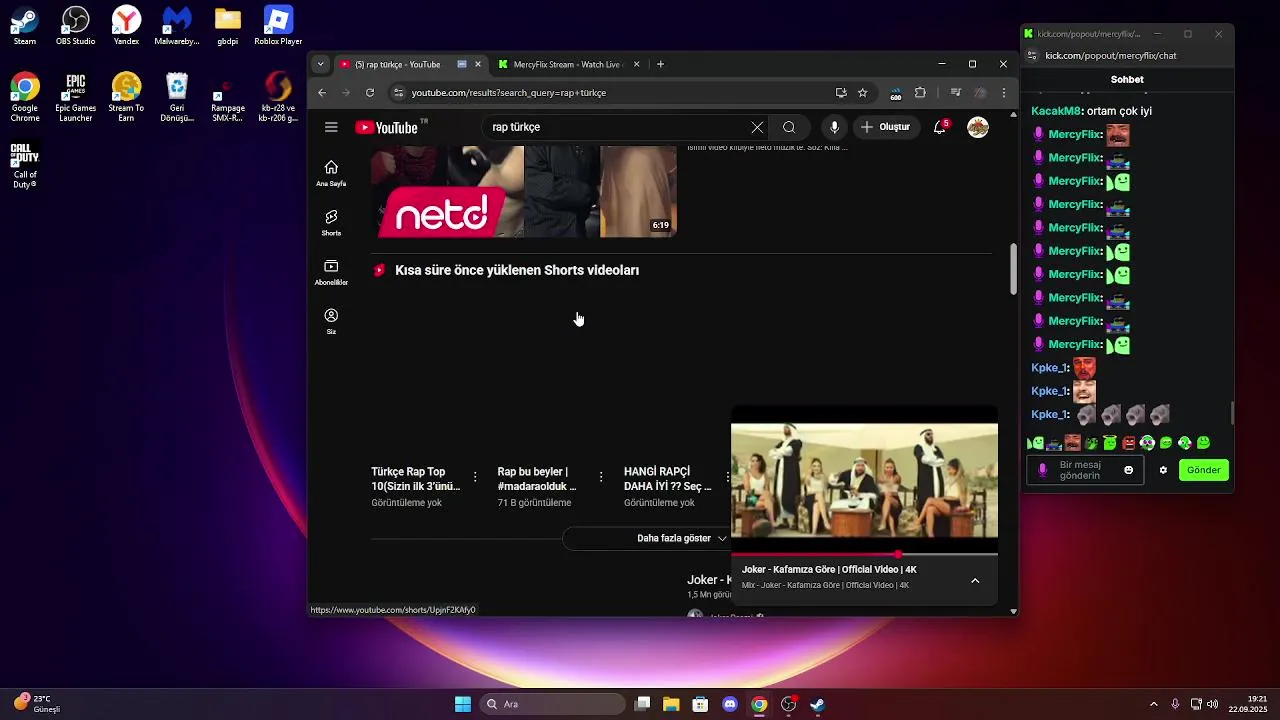Open the Chrome three-dot menu

click(1003, 92)
